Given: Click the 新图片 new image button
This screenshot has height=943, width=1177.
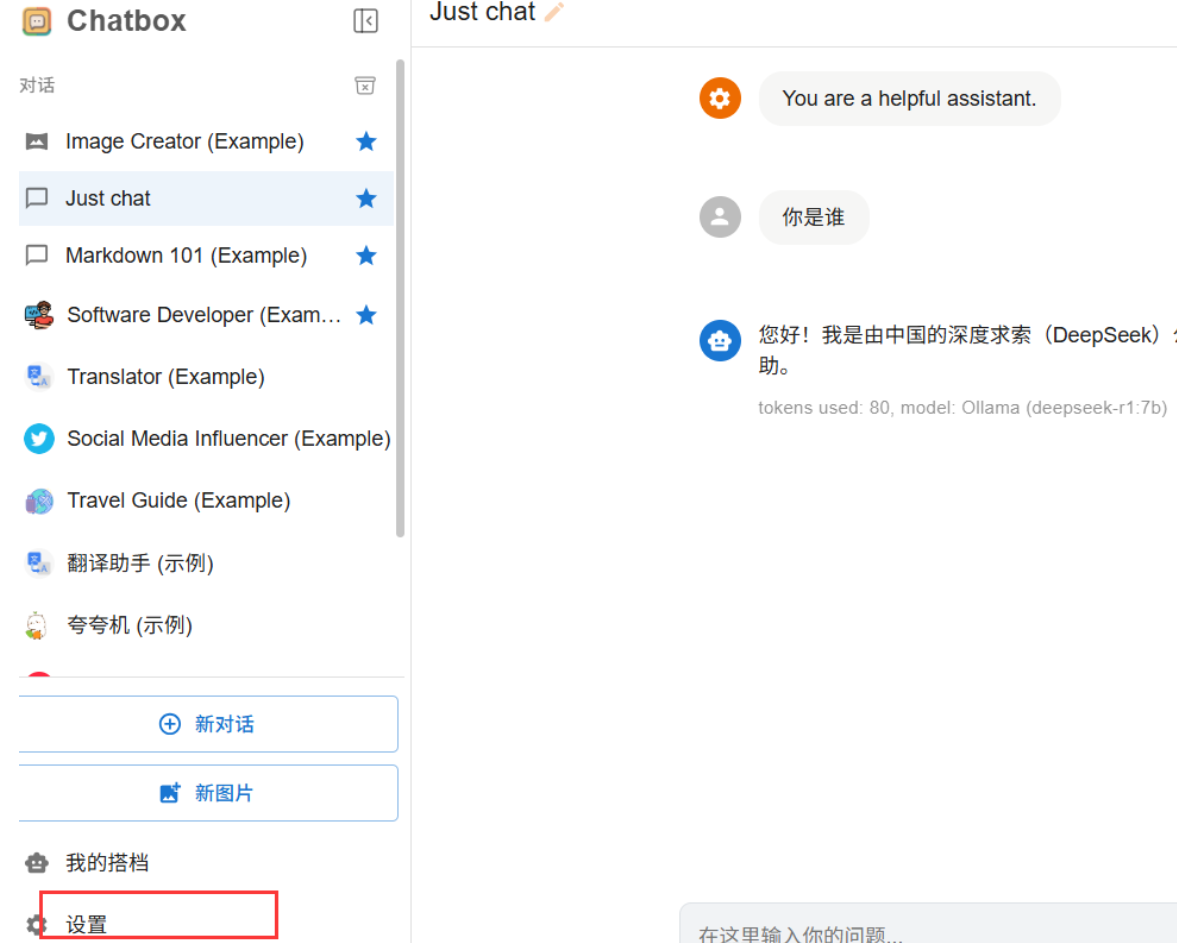Looking at the screenshot, I should (208, 793).
